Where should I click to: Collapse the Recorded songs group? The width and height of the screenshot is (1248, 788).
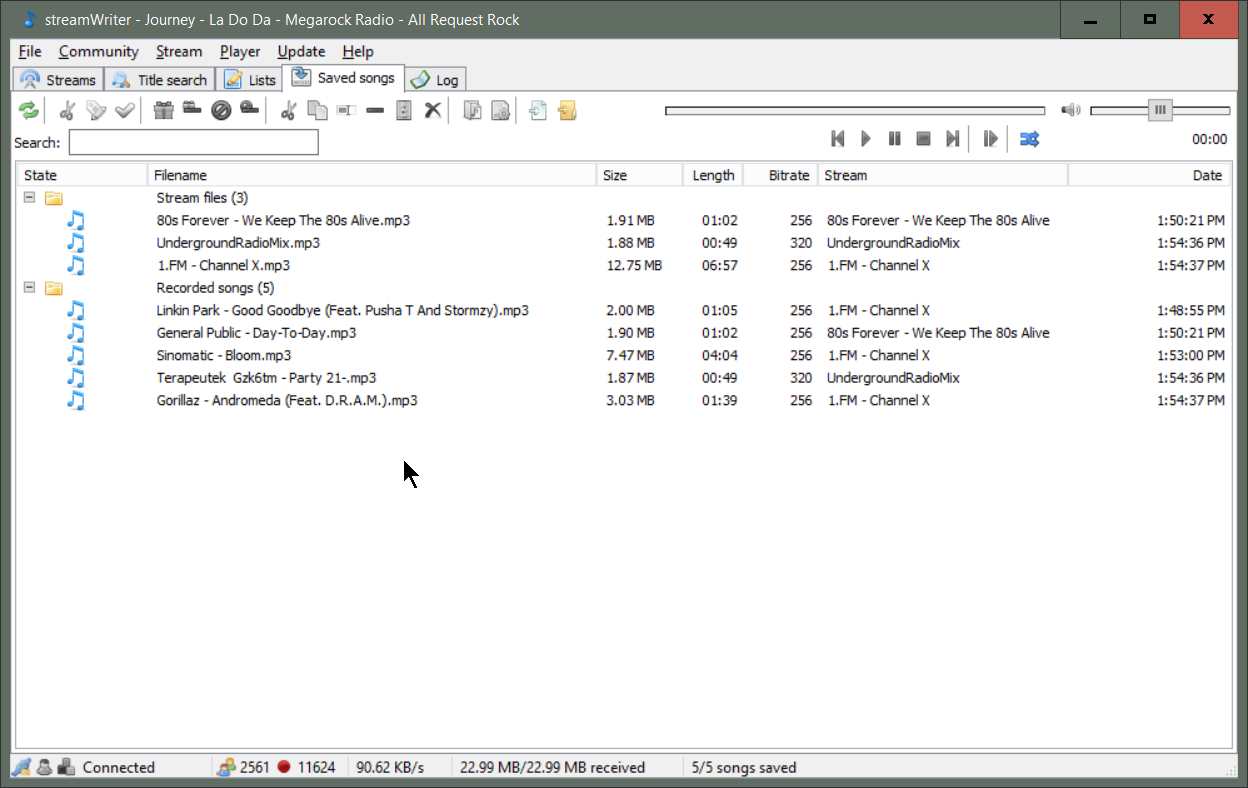click(x=29, y=288)
